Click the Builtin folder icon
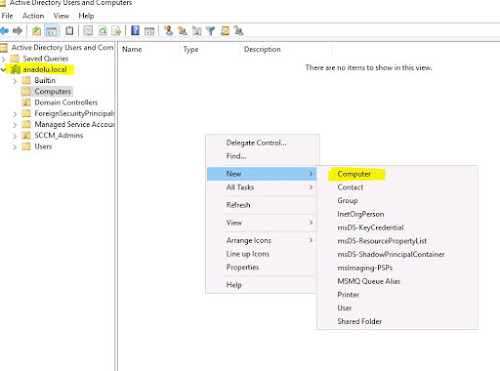Image resolution: width=500 pixels, height=371 pixels. pos(26,80)
